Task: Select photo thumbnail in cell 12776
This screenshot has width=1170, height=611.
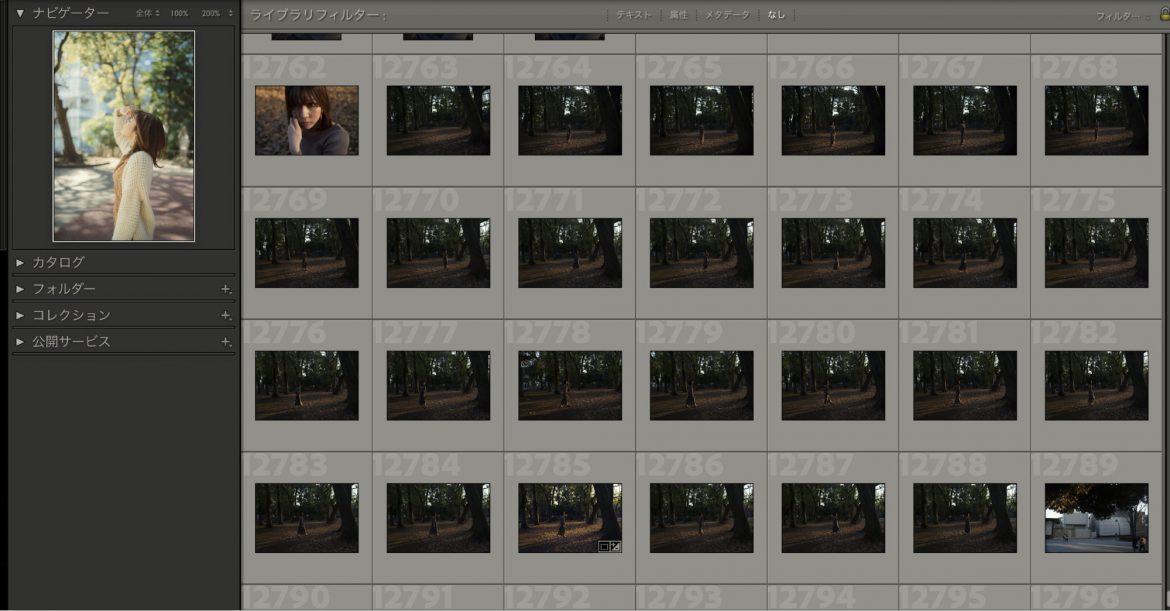Action: tap(307, 386)
